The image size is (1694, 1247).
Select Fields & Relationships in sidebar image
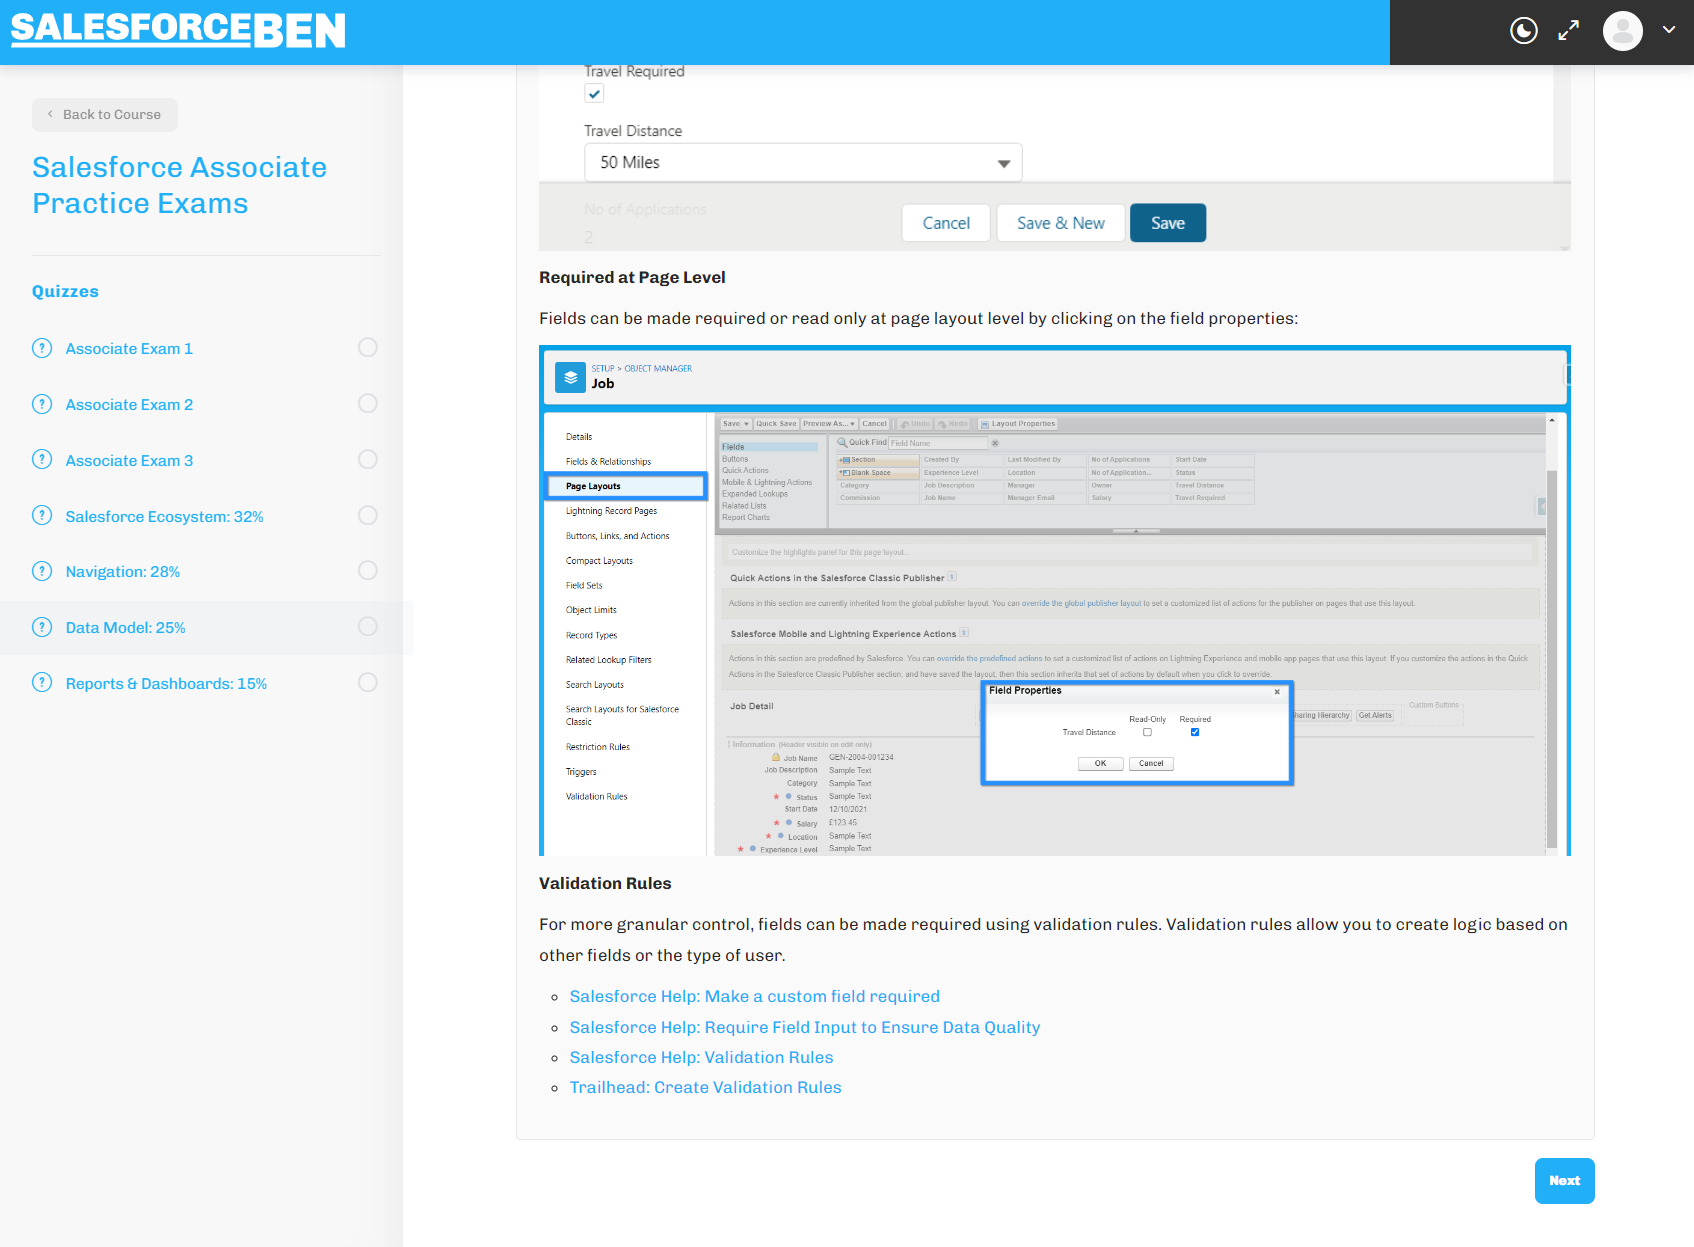coord(608,462)
